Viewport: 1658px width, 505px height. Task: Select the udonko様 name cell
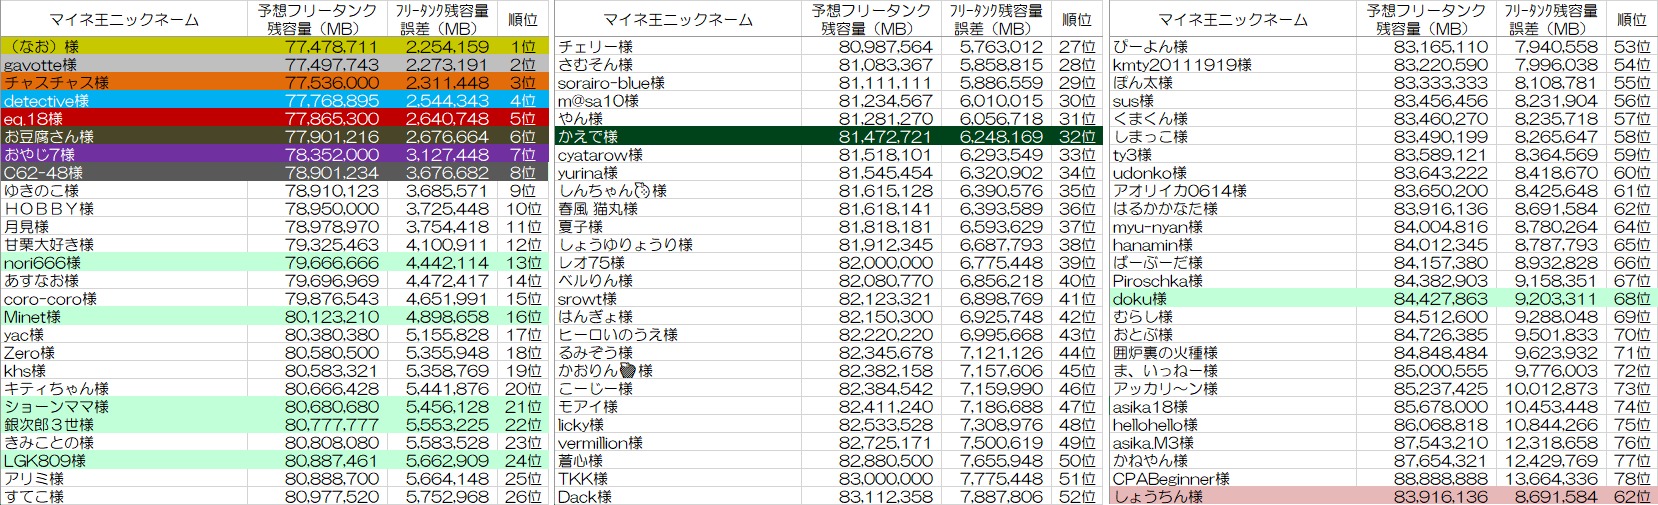coord(1232,173)
